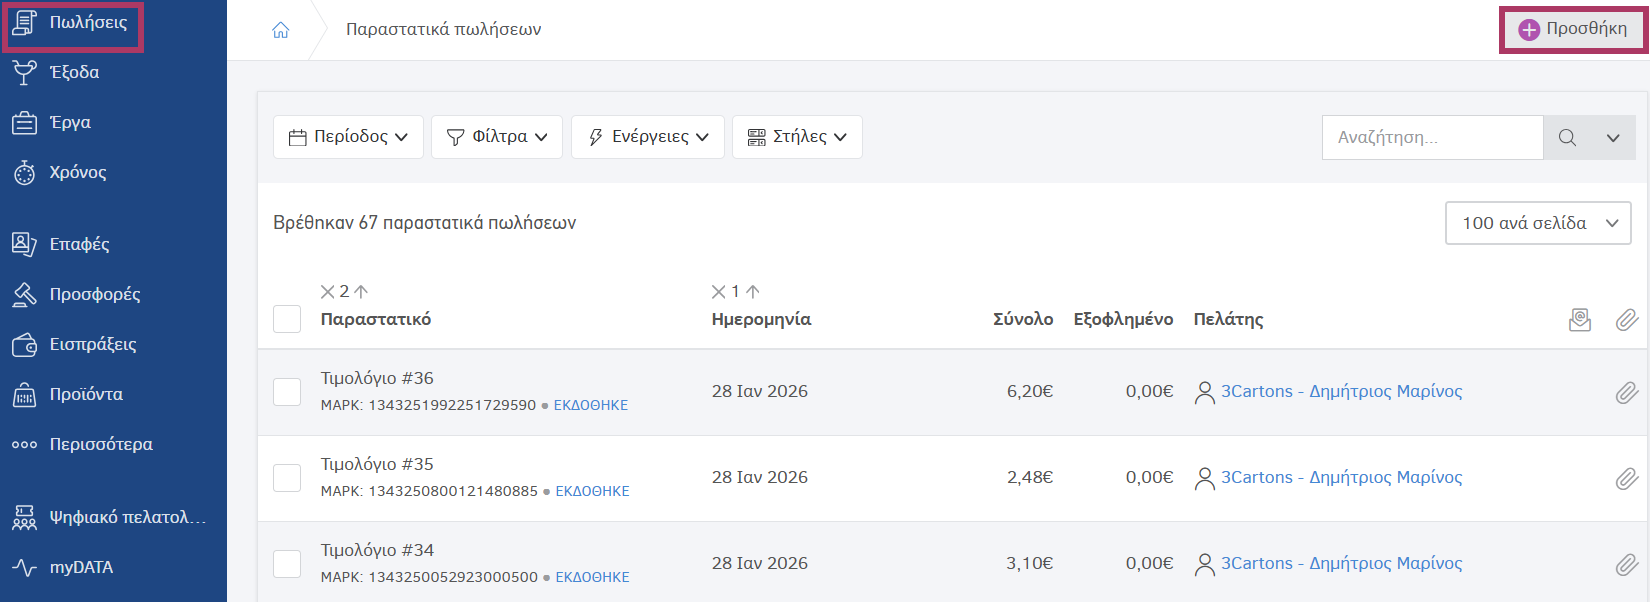
Task: Open customer 3Cartons link on Τιμολόγιο #35 row
Action: pos(1341,477)
